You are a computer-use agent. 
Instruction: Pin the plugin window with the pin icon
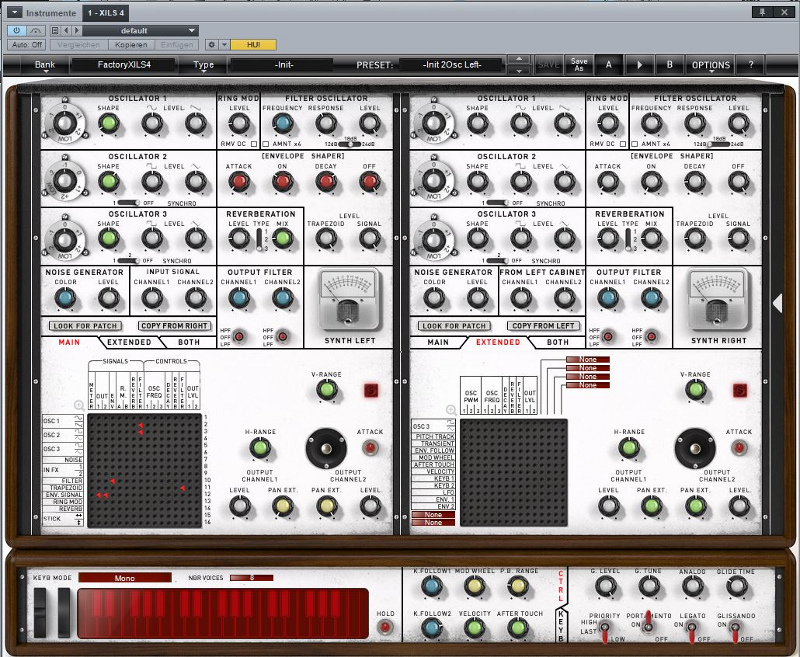(x=762, y=12)
